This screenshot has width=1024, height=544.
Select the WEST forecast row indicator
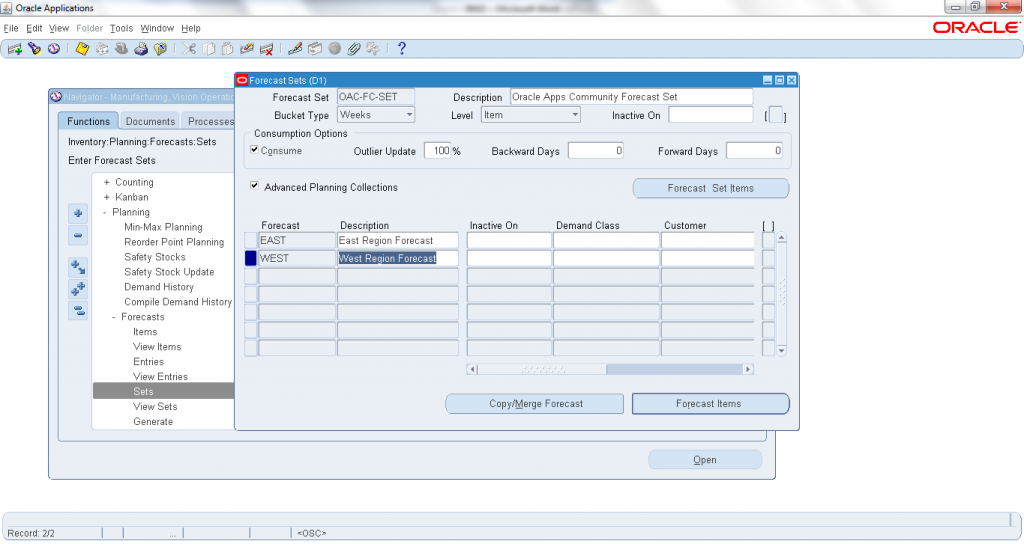(x=250, y=258)
